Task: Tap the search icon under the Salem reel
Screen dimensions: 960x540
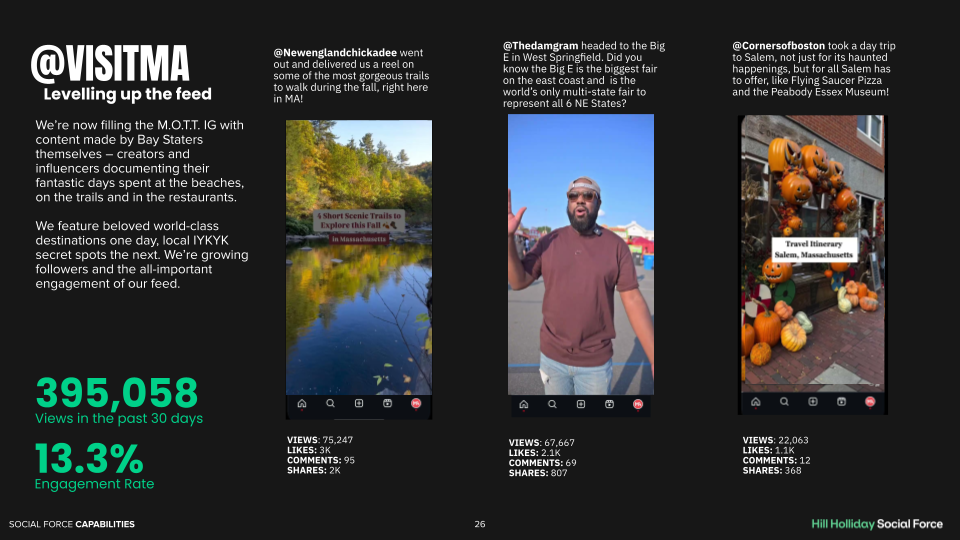Action: point(784,402)
